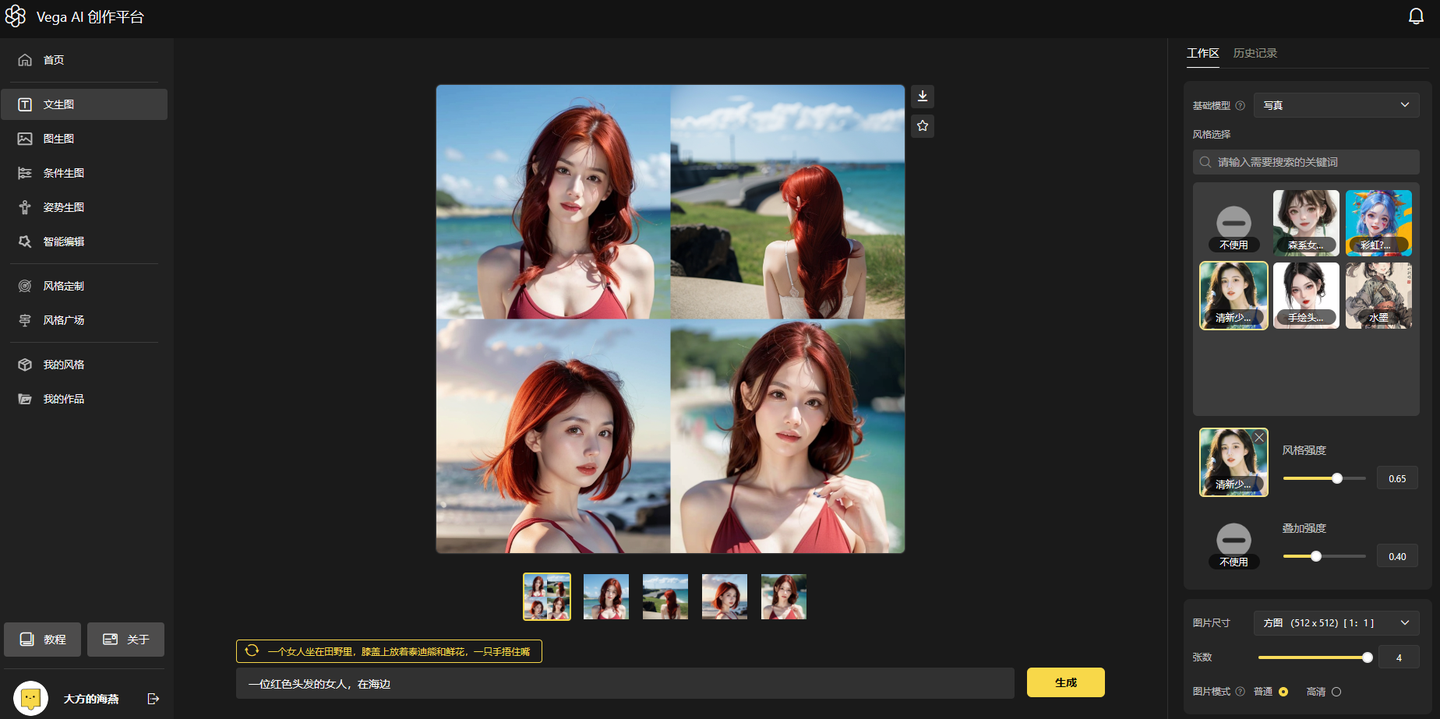Select the 水墨 style thumbnail

(1378, 295)
